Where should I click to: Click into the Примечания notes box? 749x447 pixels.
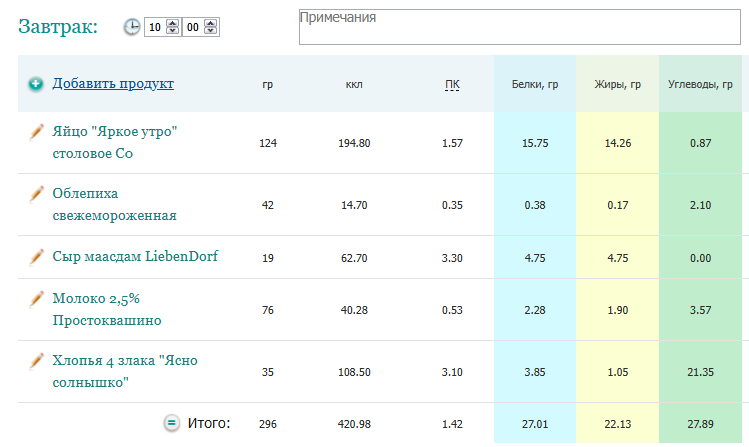[x=520, y=27]
